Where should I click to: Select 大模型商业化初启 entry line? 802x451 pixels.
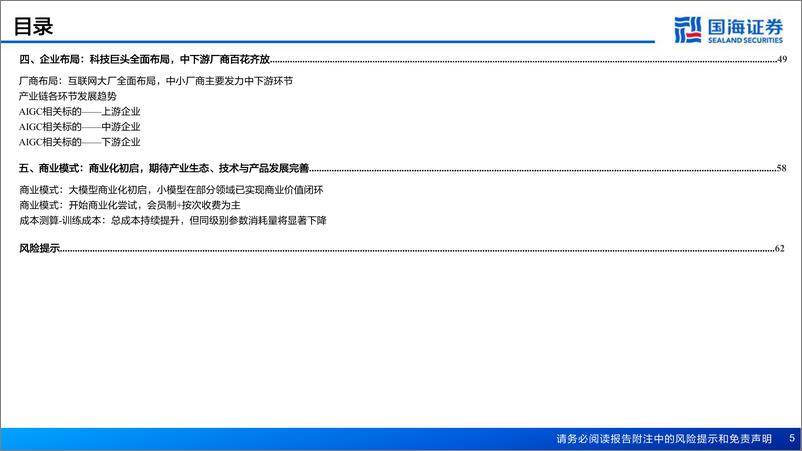pyautogui.click(x=171, y=190)
